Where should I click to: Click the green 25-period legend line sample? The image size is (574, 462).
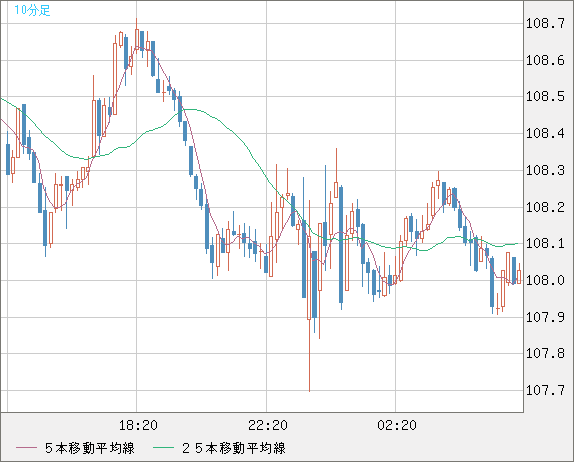point(163,448)
